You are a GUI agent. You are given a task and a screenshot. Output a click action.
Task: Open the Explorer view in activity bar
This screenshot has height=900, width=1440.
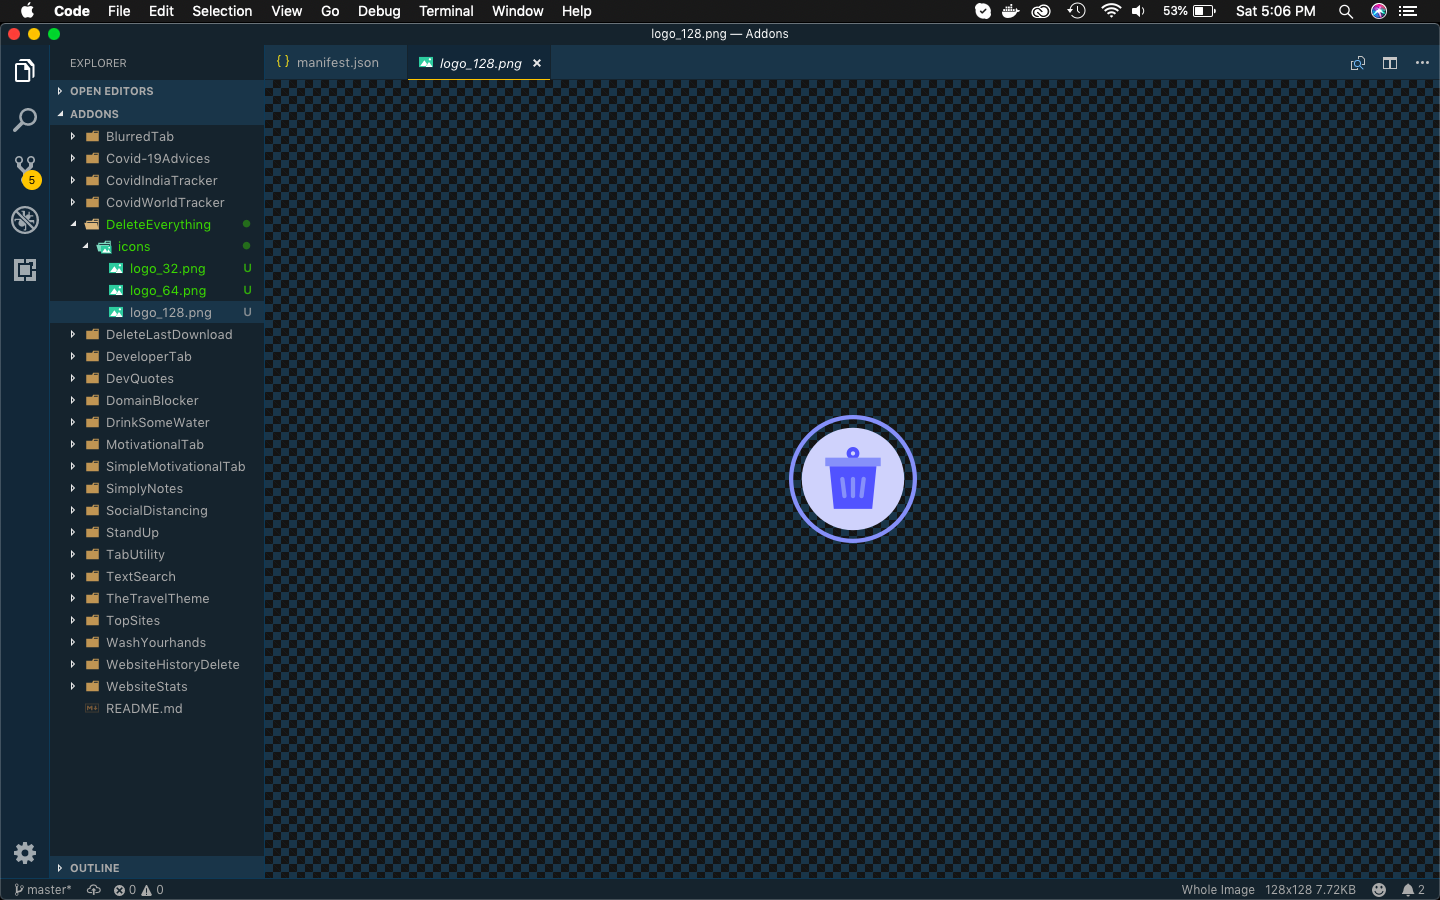click(25, 71)
